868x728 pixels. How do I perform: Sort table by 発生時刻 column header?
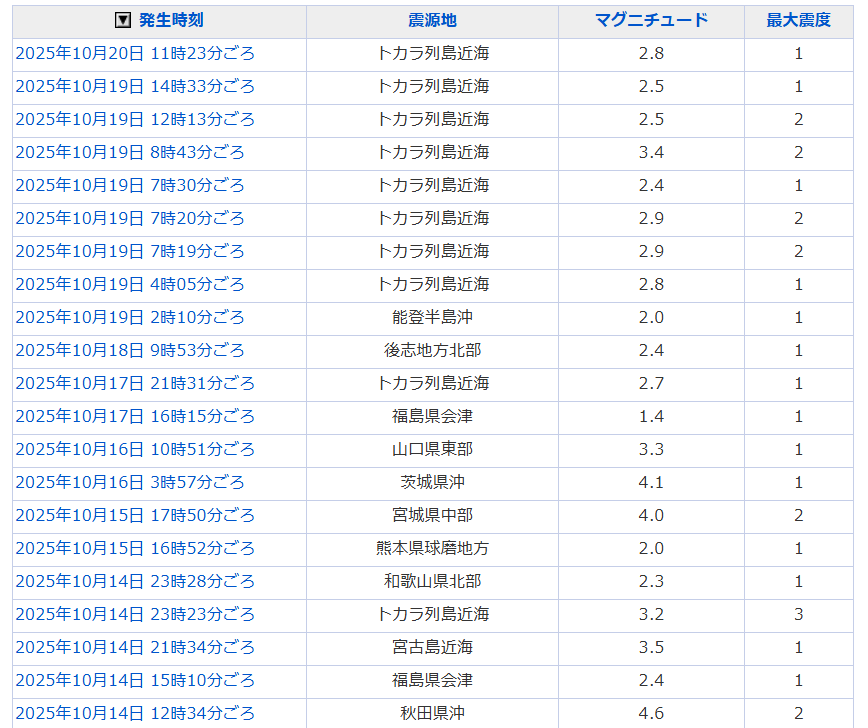coord(171,20)
